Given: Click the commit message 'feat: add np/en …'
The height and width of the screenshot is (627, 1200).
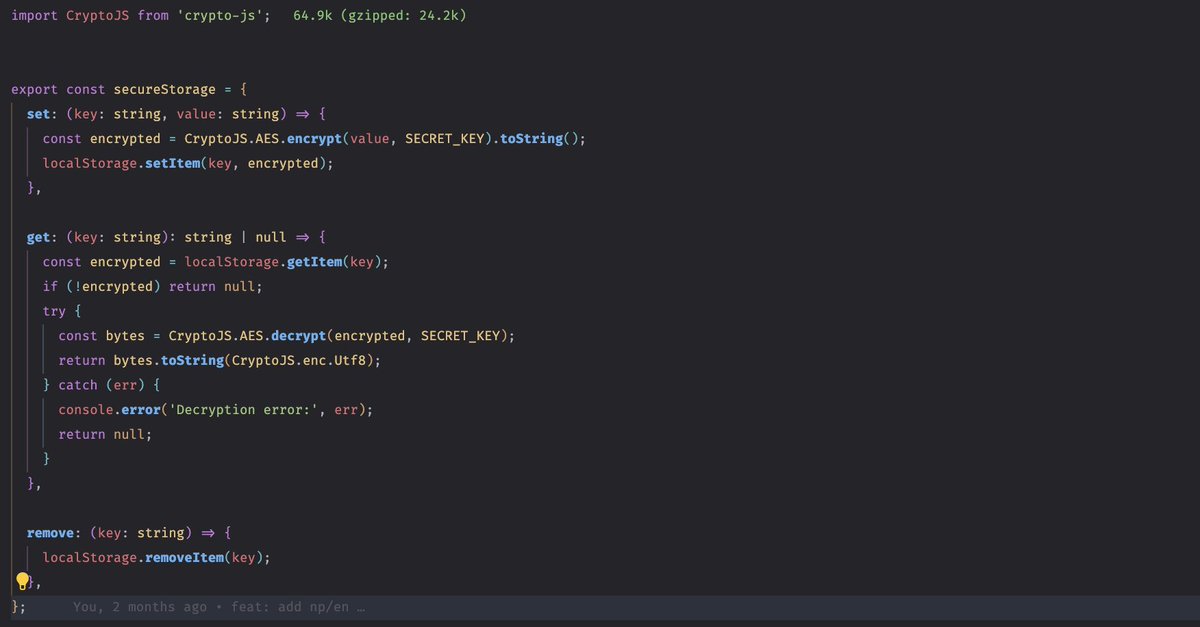Looking at the screenshot, I should pyautogui.click(x=298, y=607).
